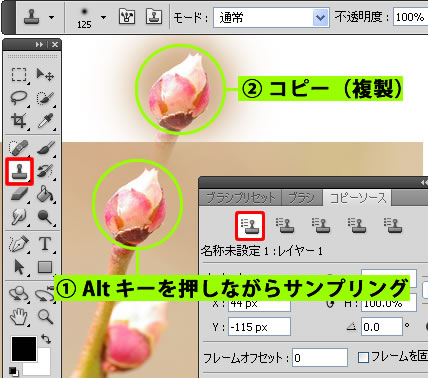Viewport: 428px width, 378px height.
Task: Toggle the フレームを固定 checkbox
Action: 363,358
